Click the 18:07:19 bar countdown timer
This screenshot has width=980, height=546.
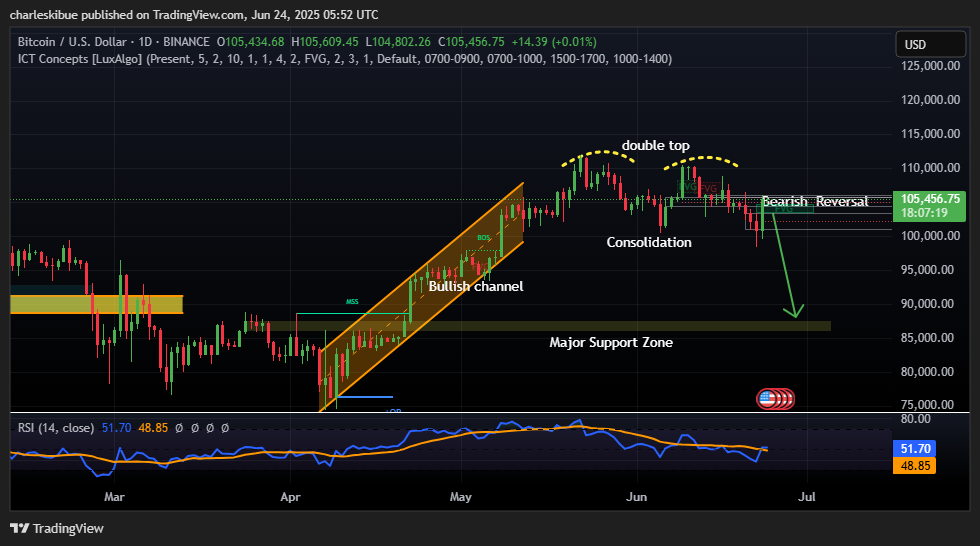coord(924,213)
